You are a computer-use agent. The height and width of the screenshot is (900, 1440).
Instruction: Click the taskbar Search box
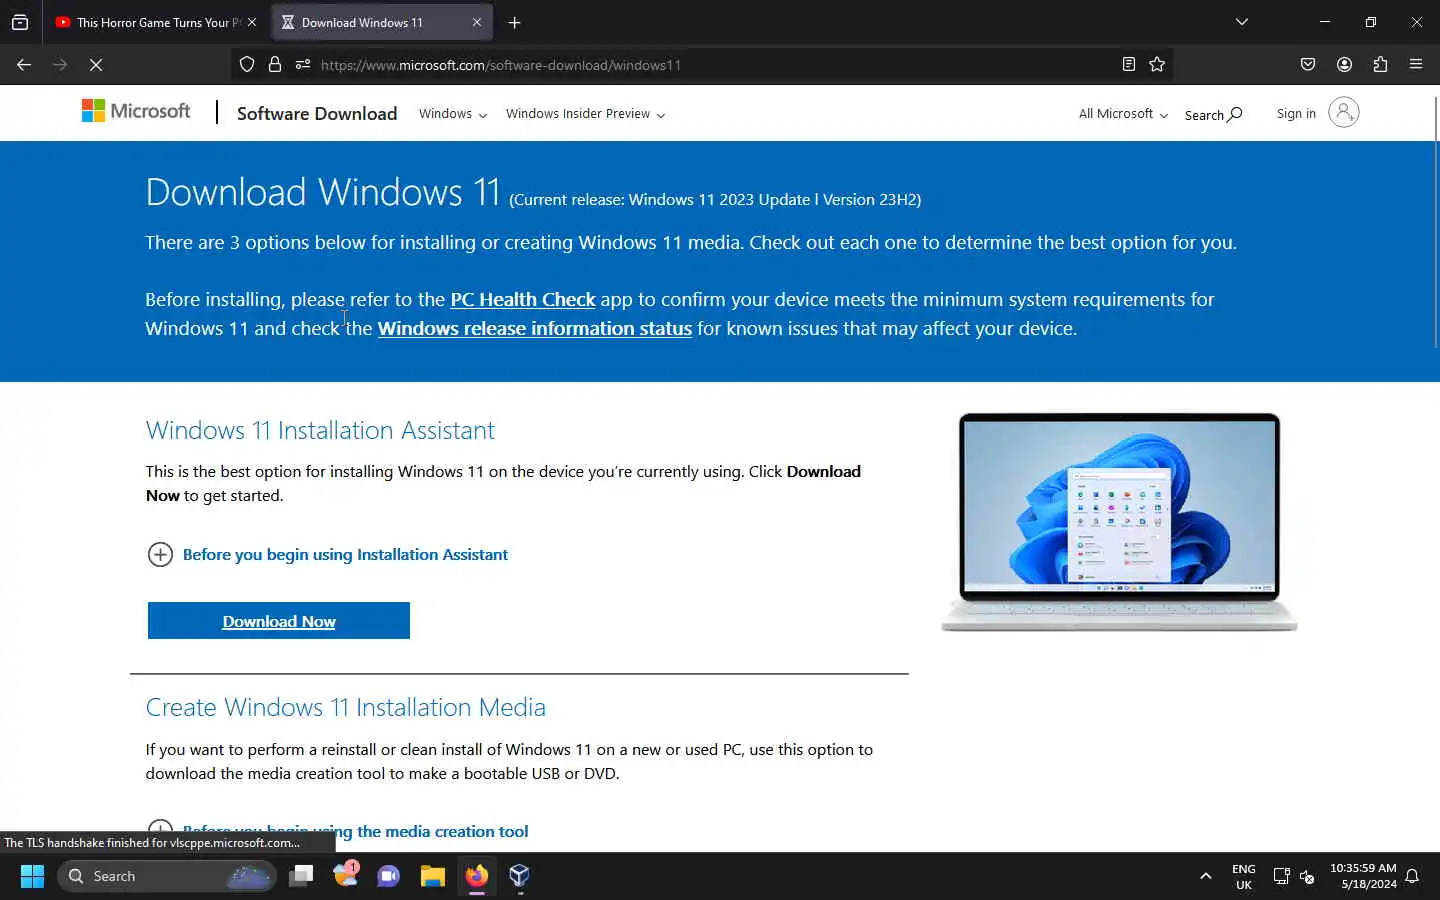pos(167,876)
